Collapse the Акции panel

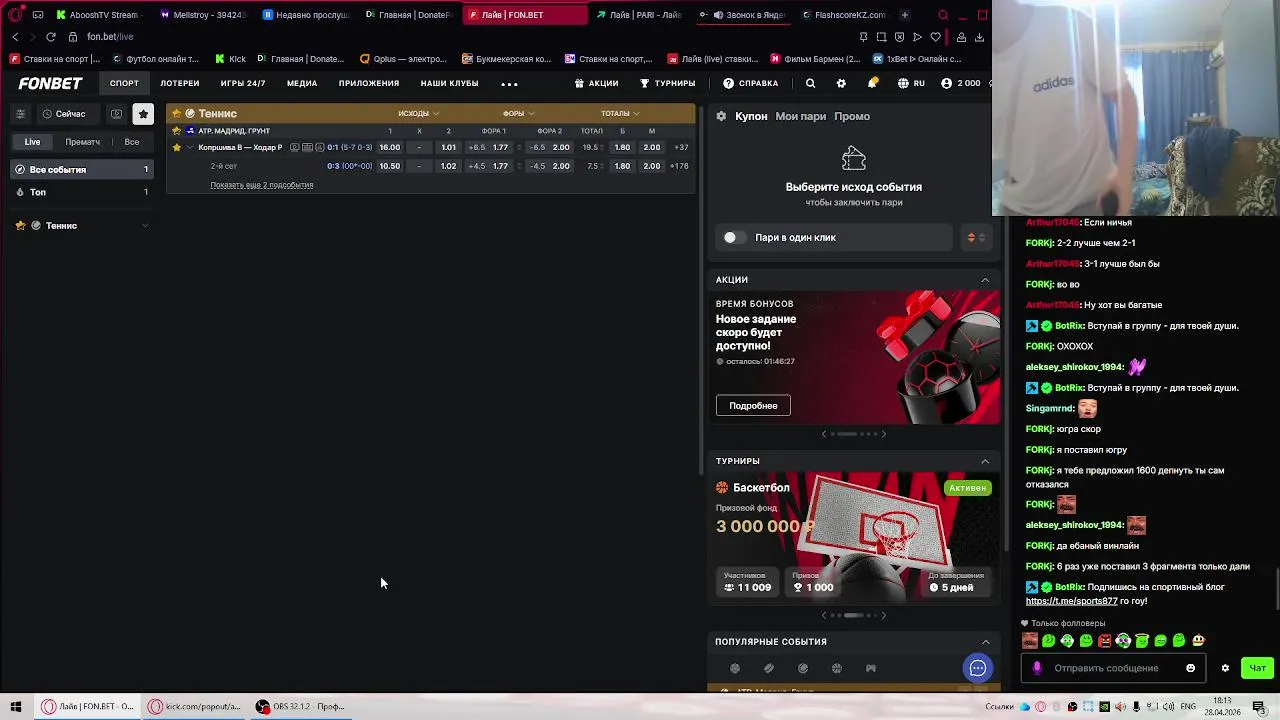point(985,280)
